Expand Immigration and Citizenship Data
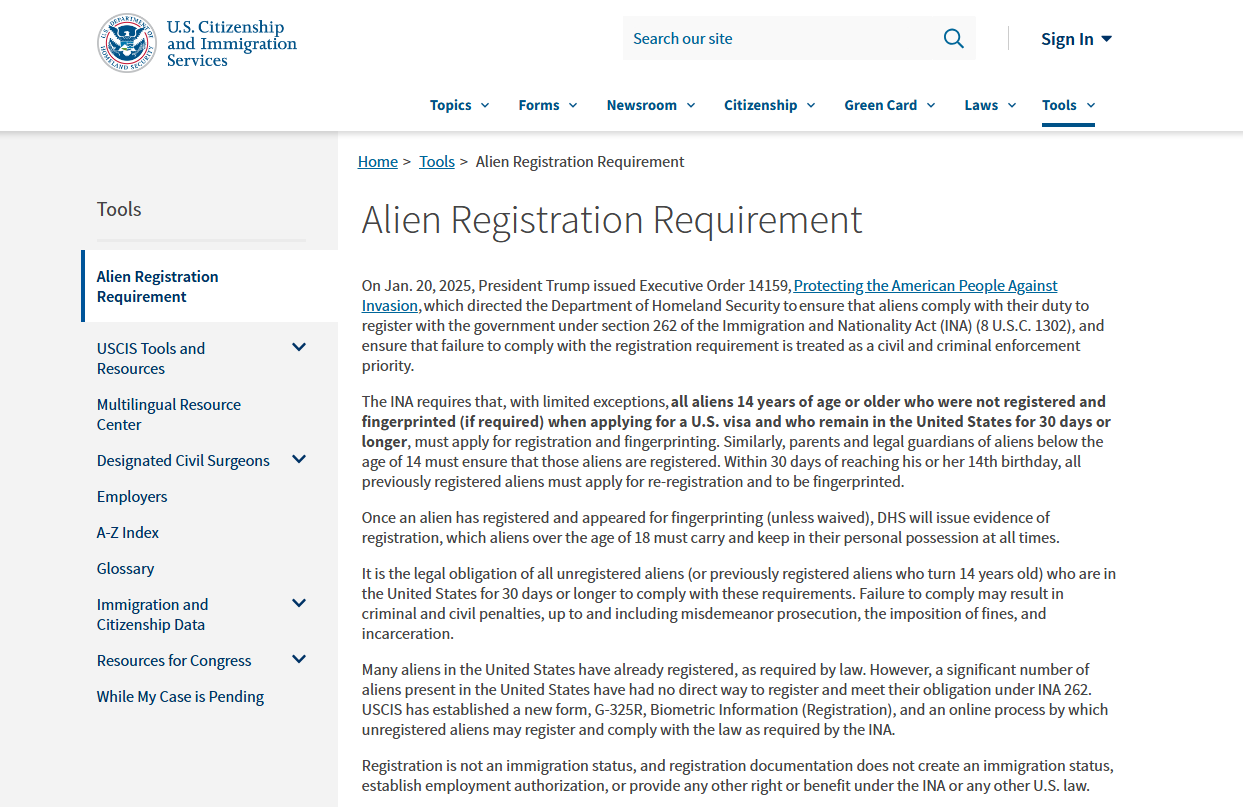The height and width of the screenshot is (807, 1243). pyautogui.click(x=152, y=614)
